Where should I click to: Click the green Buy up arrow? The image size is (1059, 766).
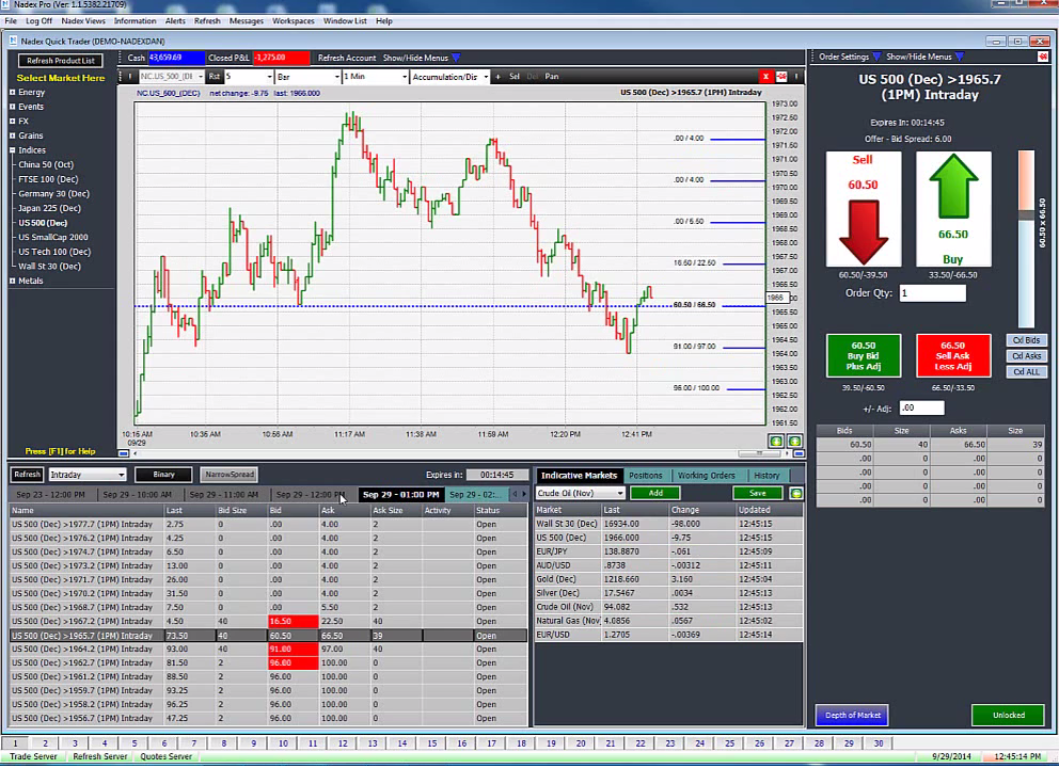(x=953, y=186)
